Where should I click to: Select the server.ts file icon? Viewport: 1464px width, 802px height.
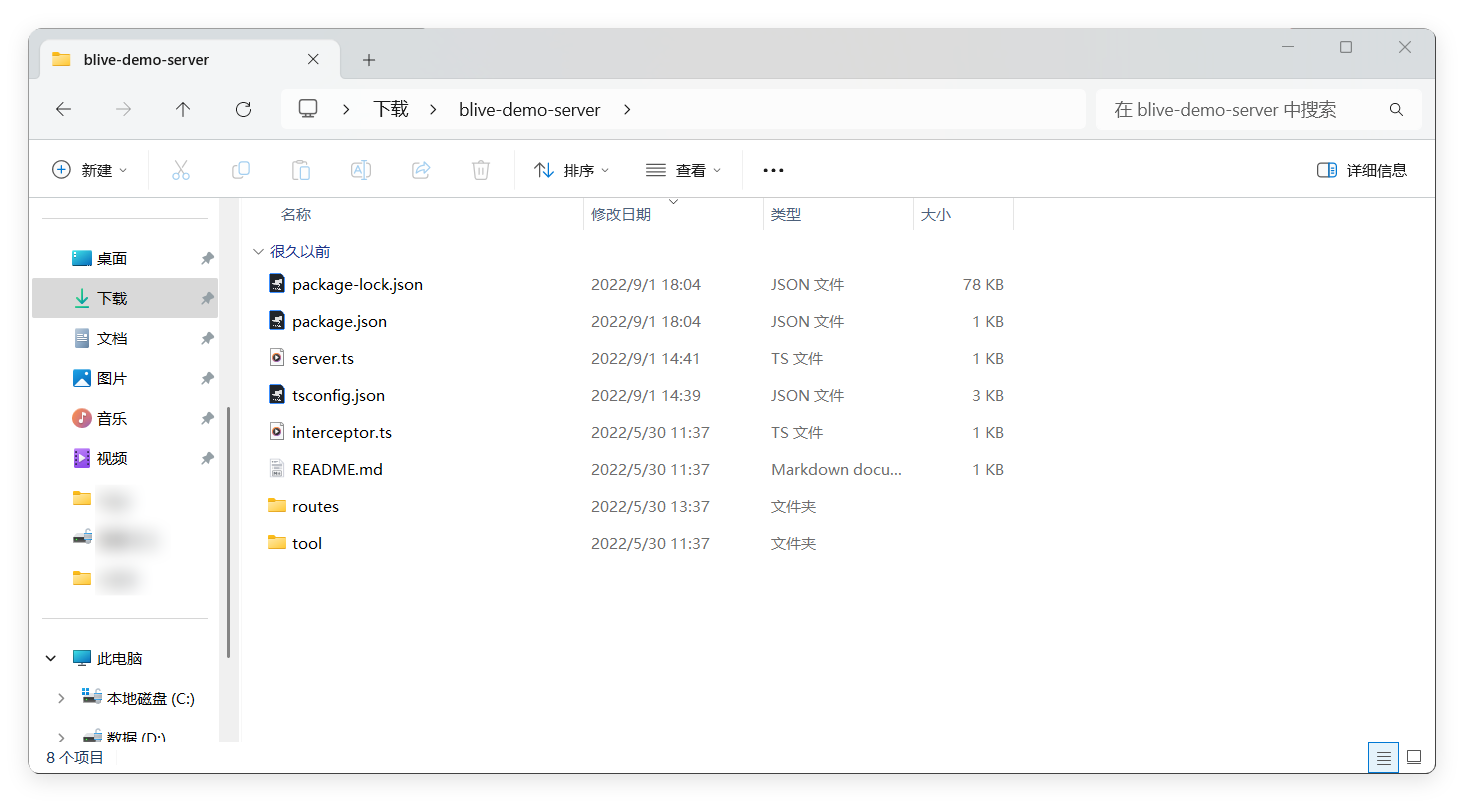coord(277,358)
